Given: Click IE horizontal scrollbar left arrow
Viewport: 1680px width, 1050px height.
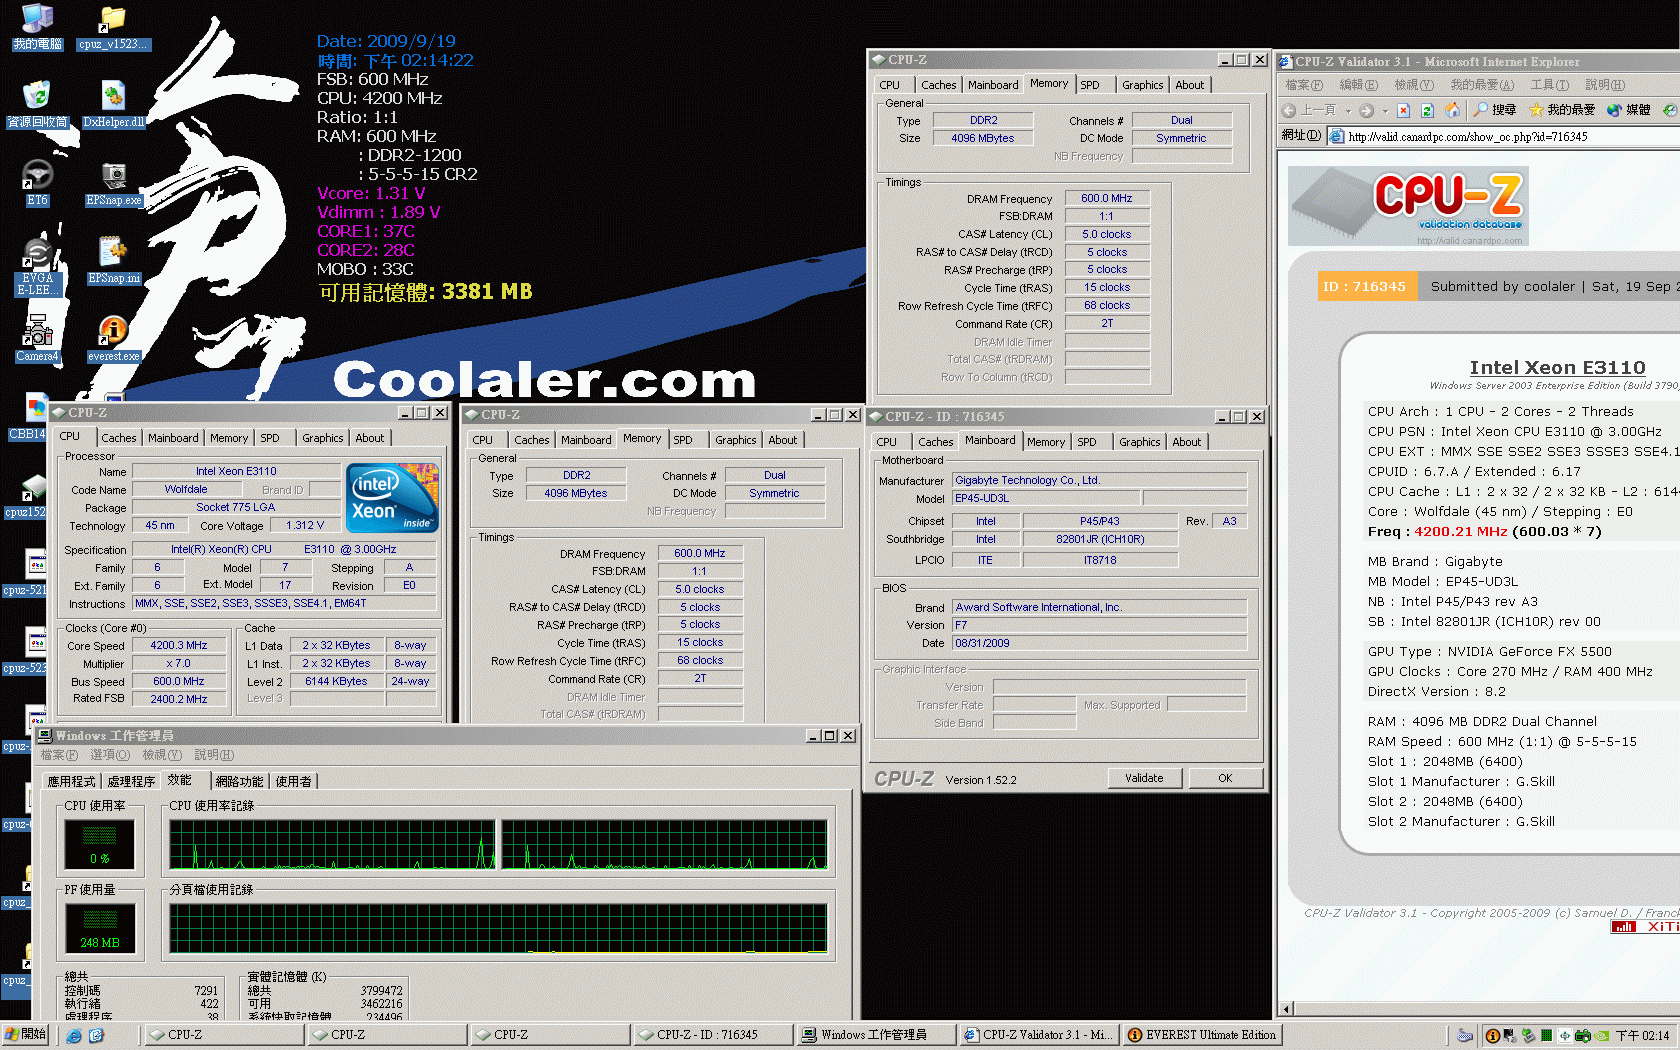Looking at the screenshot, I should [1287, 1009].
